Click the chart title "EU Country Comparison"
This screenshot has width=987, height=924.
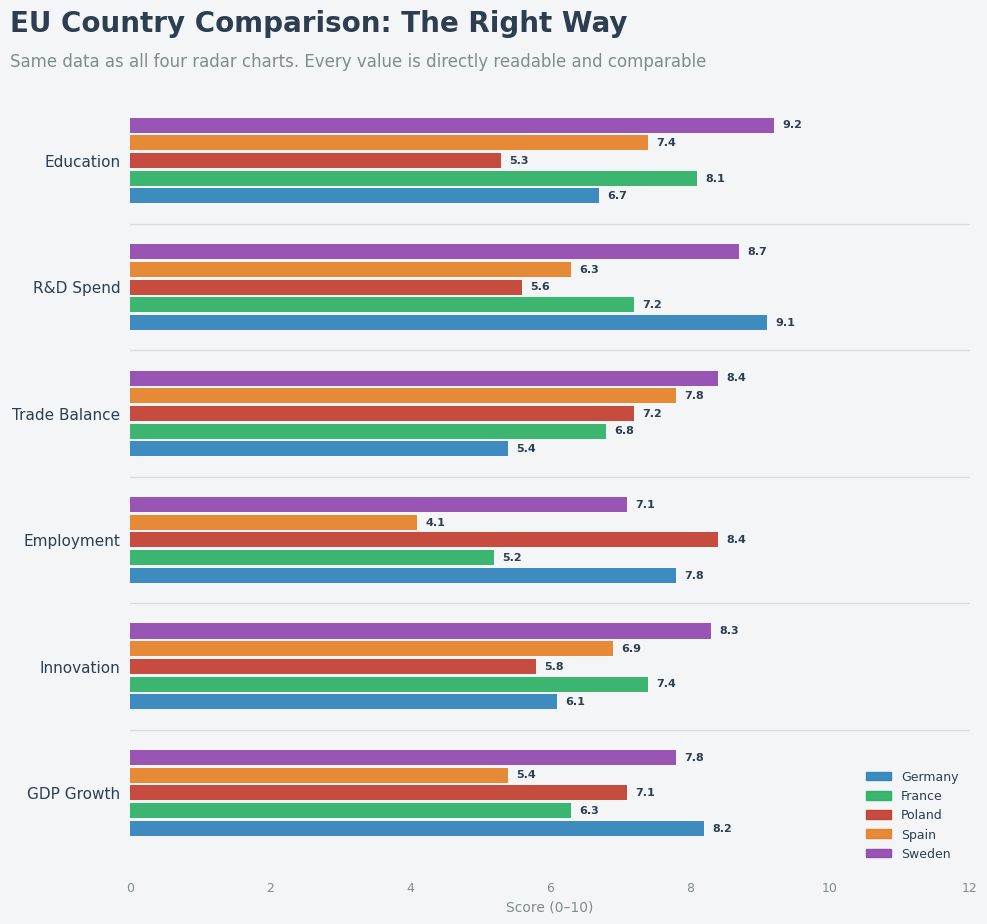coord(318,24)
